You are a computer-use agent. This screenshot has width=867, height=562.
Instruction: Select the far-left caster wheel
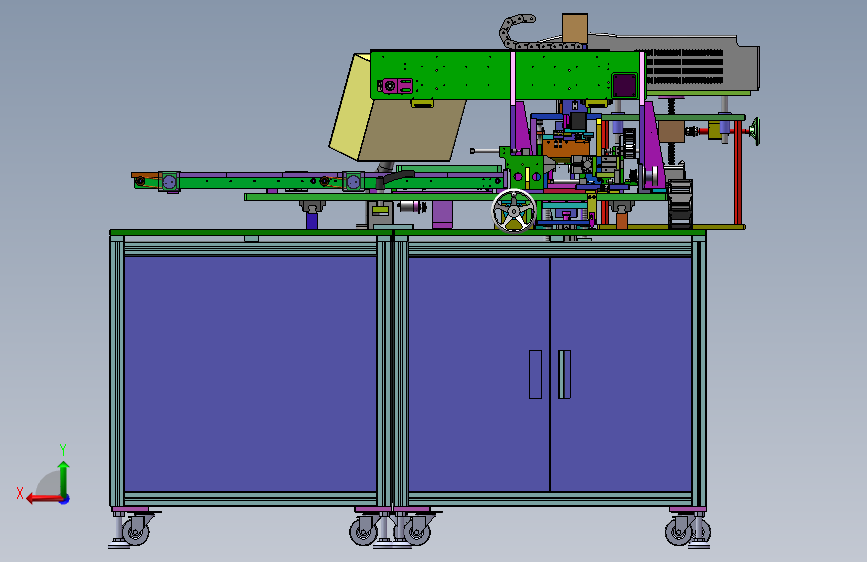pyautogui.click(x=135, y=532)
